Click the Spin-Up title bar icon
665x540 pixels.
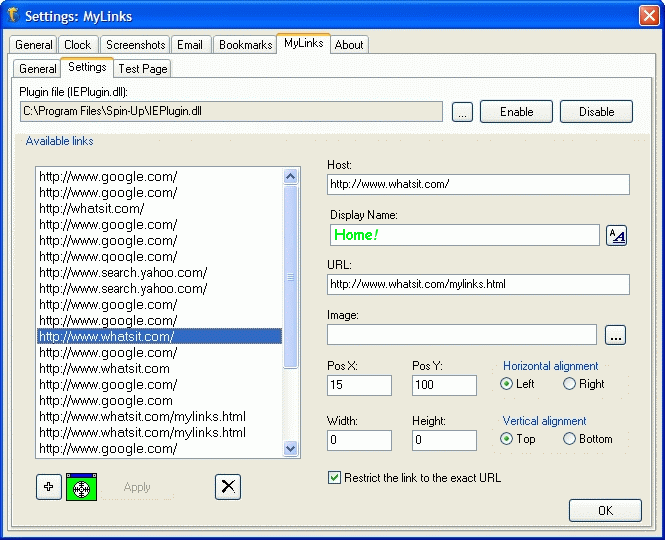pos(12,16)
